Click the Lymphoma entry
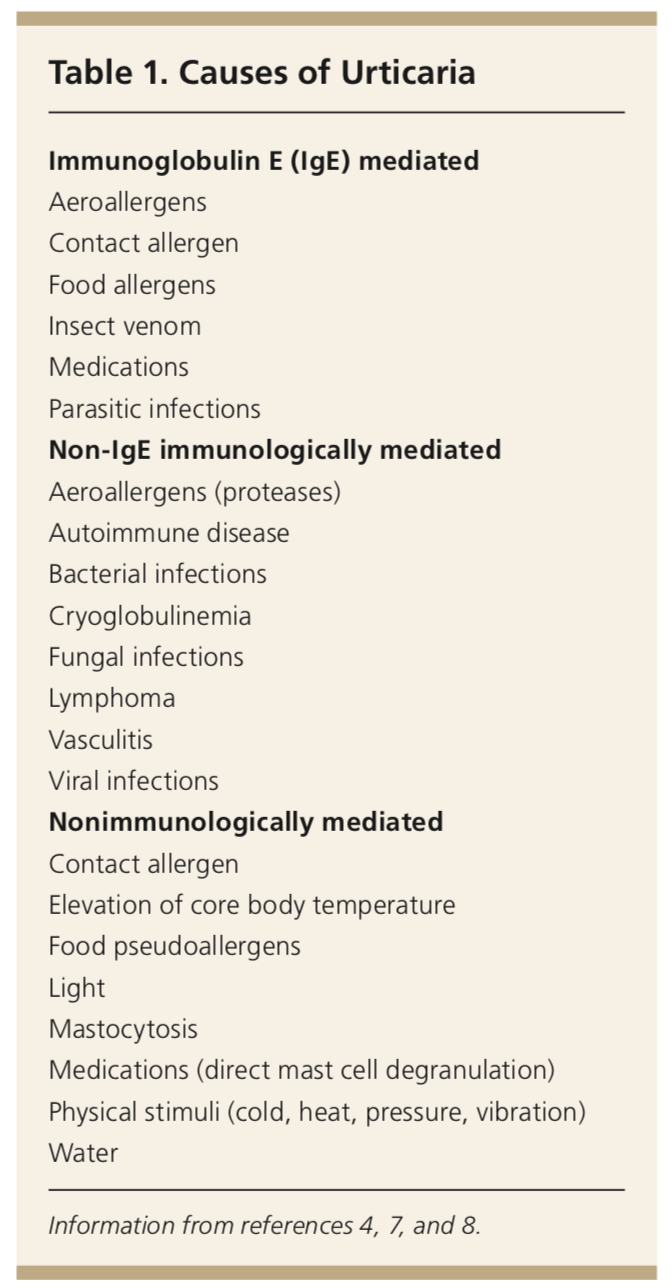Viewport: 672px width, 1288px height. pyautogui.click(x=112, y=698)
